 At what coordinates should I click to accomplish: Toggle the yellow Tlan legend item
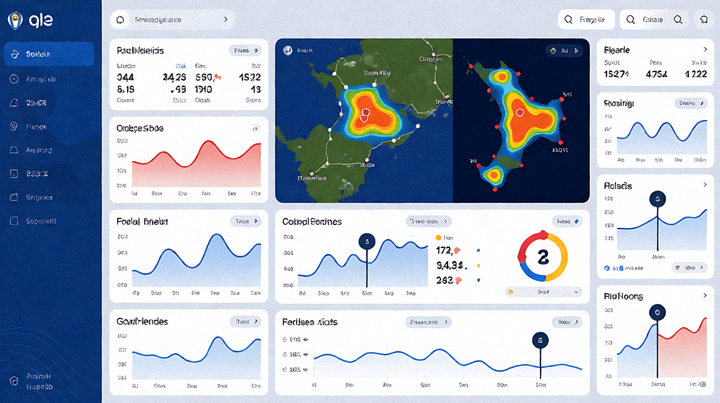point(444,237)
